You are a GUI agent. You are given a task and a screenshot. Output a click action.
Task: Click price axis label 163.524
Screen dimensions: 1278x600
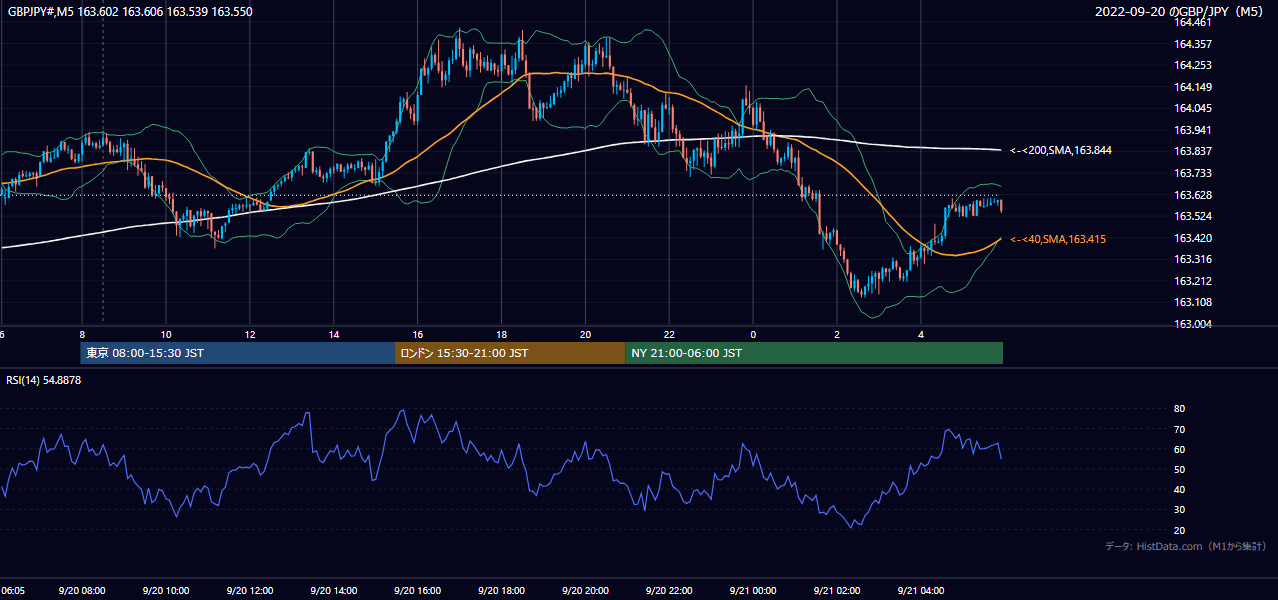(x=1195, y=216)
